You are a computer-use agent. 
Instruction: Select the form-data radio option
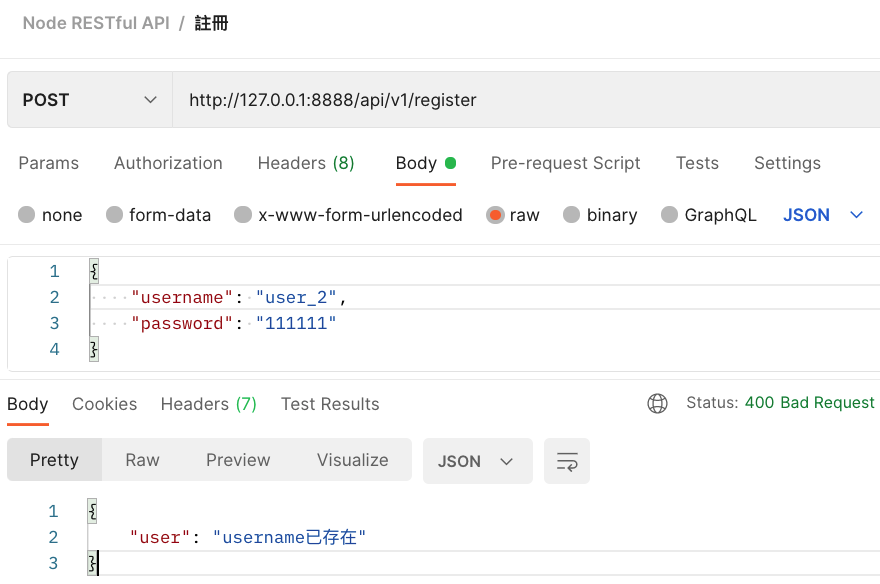[x=114, y=214]
